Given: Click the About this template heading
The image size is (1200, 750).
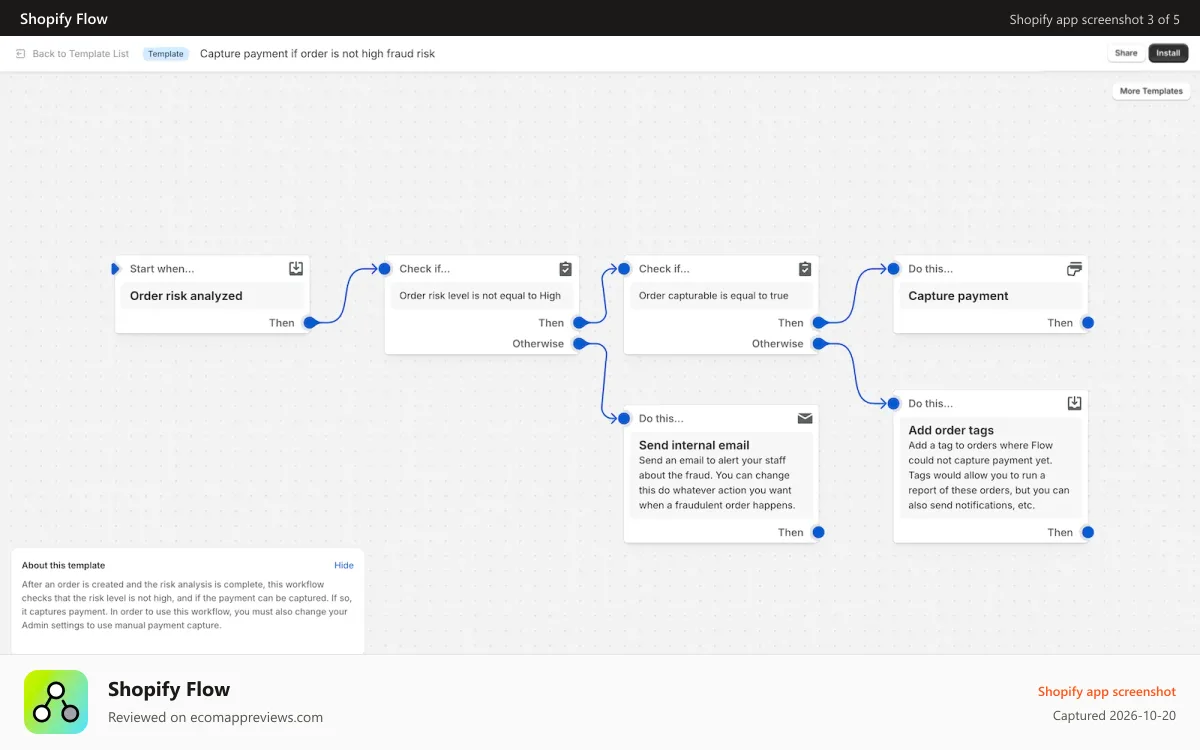Looking at the screenshot, I should (x=63, y=566).
